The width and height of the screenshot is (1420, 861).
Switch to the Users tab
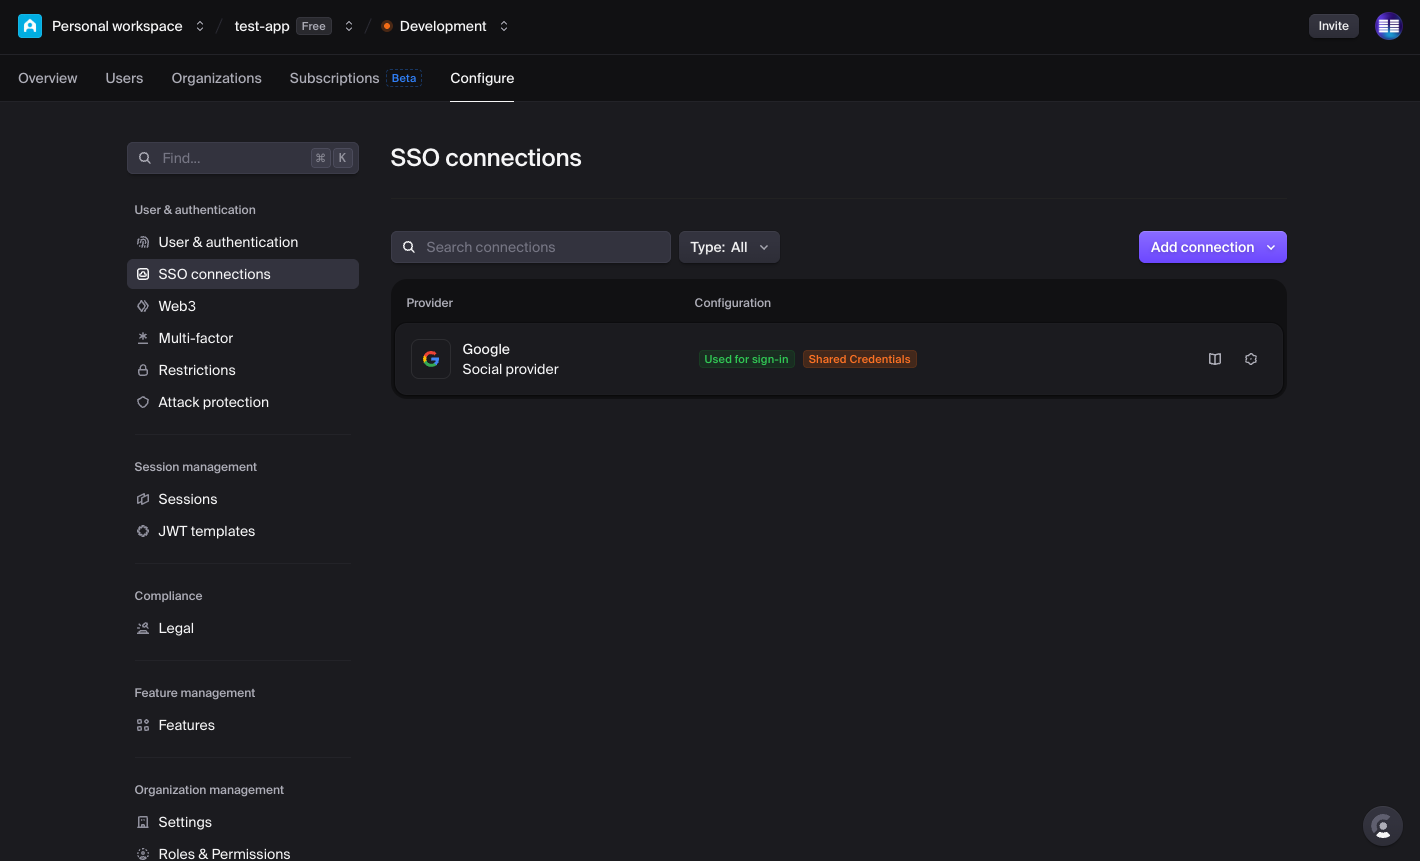pos(124,78)
